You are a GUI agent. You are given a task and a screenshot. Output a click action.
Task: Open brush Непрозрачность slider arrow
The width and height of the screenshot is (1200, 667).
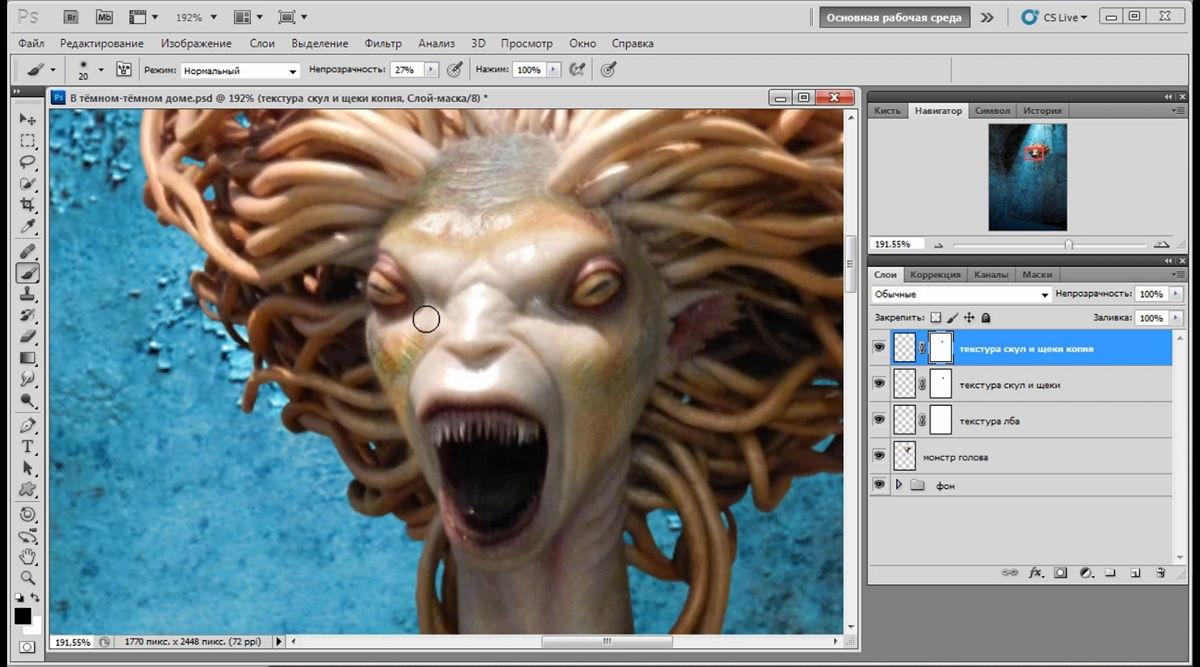point(432,70)
